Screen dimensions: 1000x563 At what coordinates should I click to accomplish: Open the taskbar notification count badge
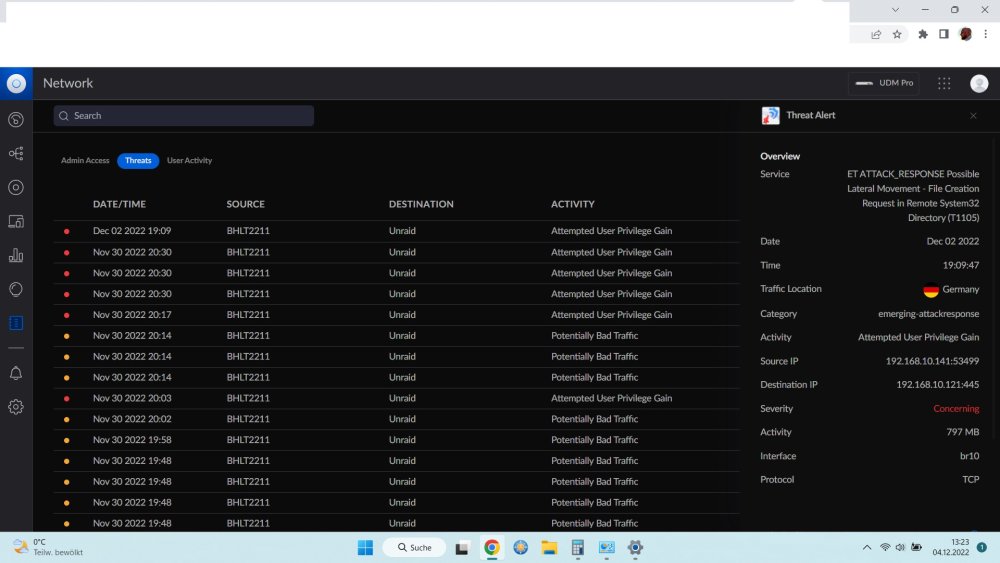click(982, 547)
